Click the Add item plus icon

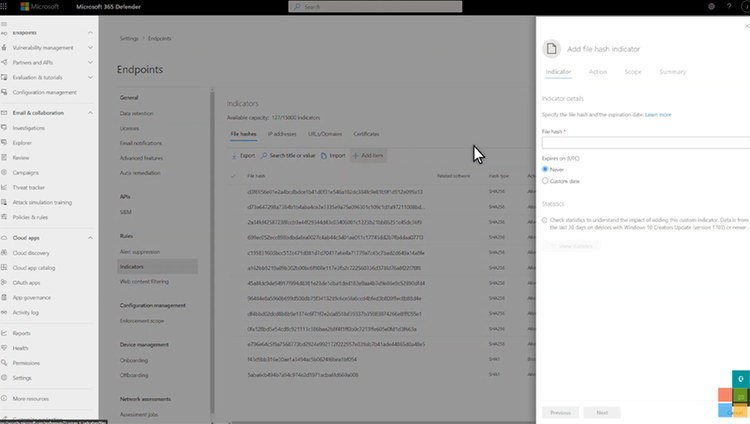coord(355,156)
